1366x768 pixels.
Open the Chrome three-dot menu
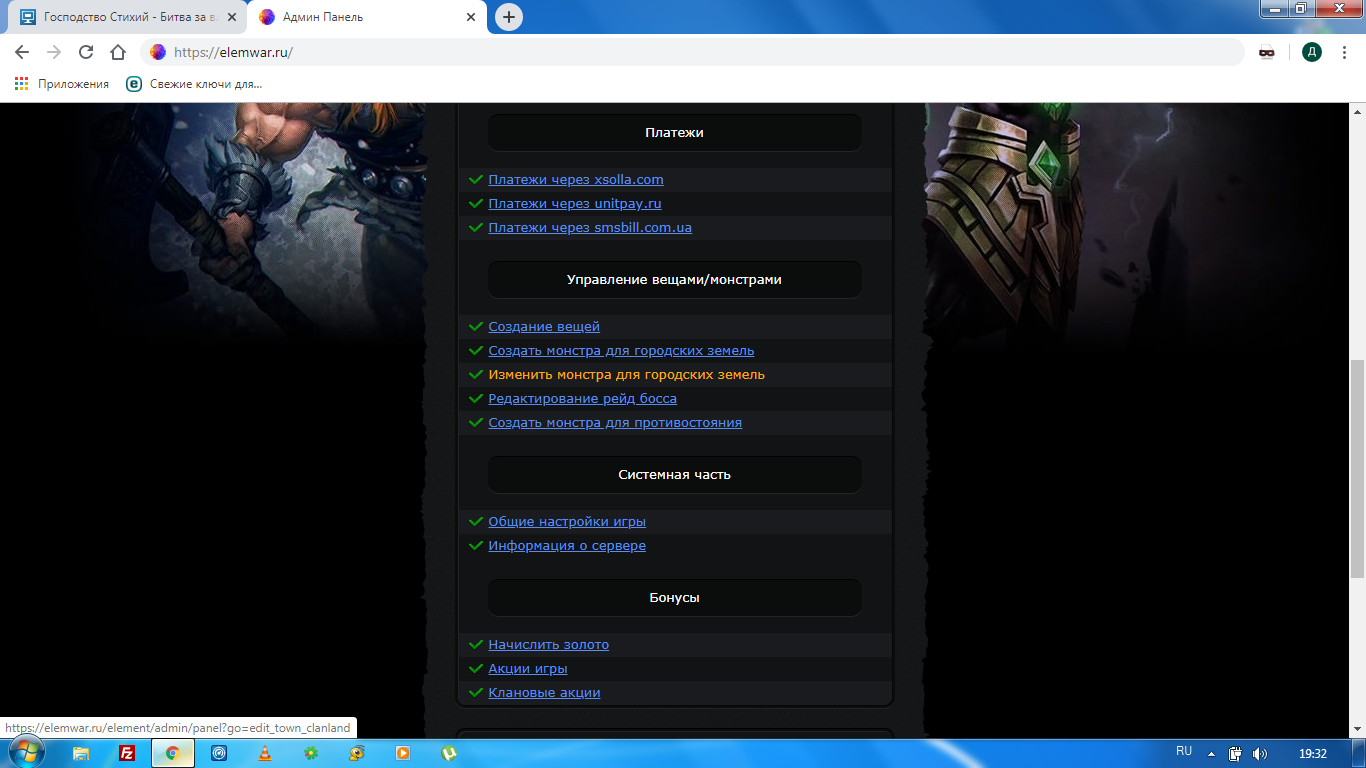[1345, 52]
